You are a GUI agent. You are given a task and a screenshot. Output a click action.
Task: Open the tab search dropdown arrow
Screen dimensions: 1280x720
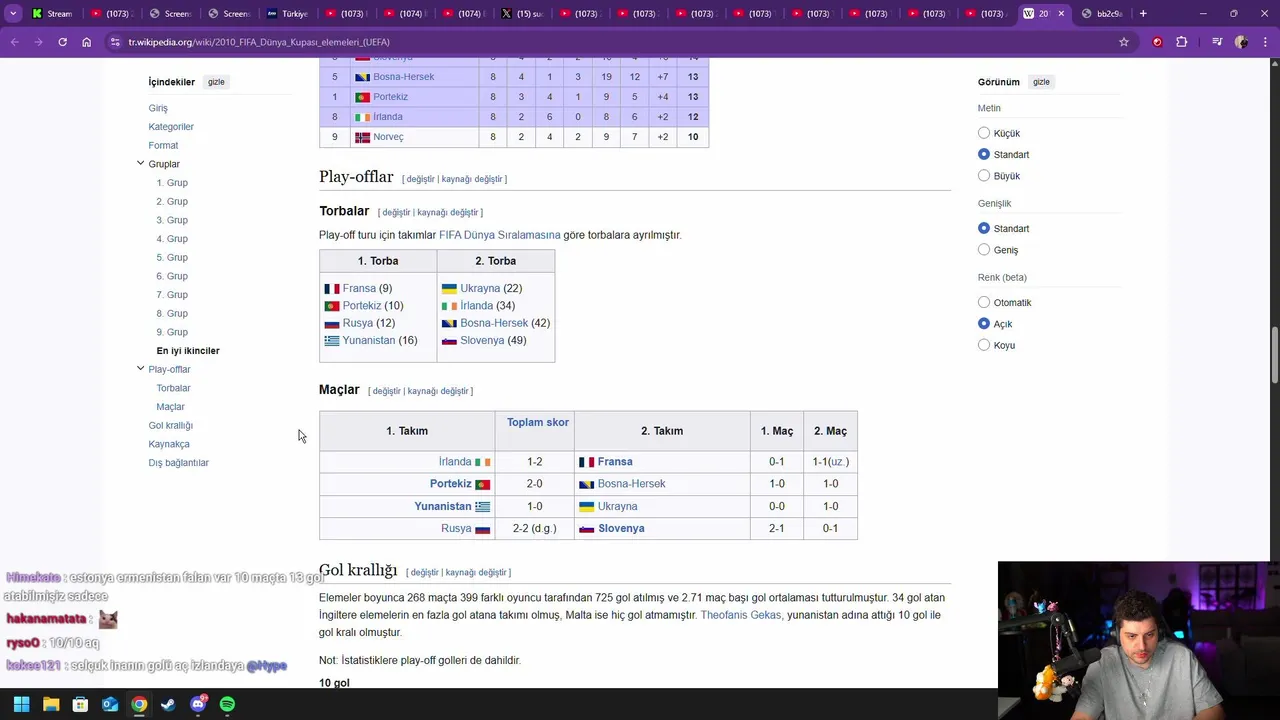[x=13, y=13]
